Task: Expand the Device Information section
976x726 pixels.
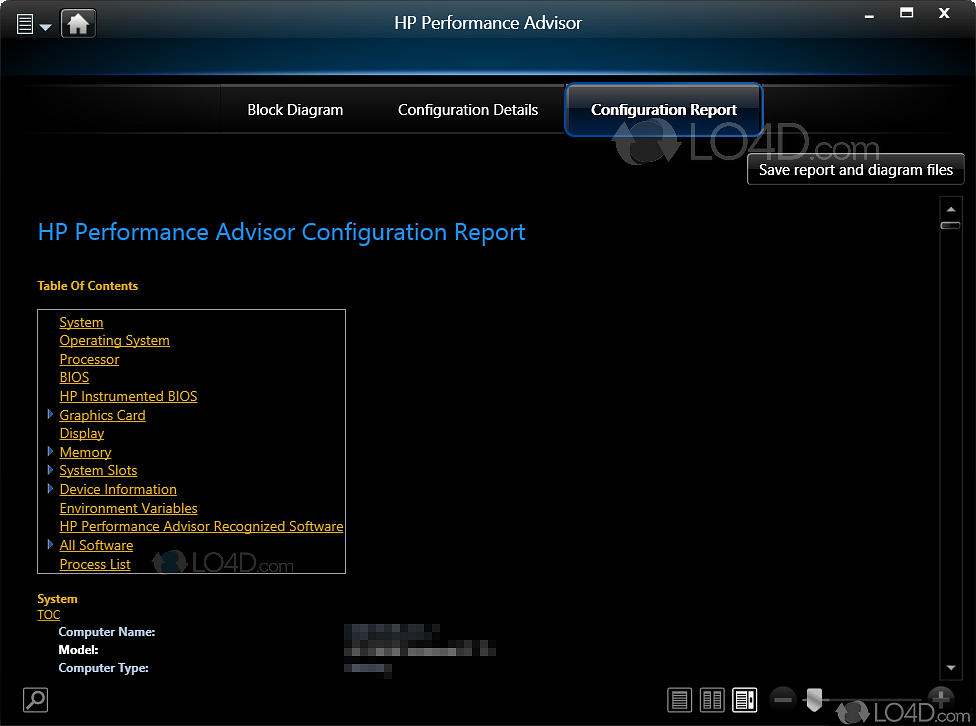Action: pyautogui.click(x=49, y=489)
